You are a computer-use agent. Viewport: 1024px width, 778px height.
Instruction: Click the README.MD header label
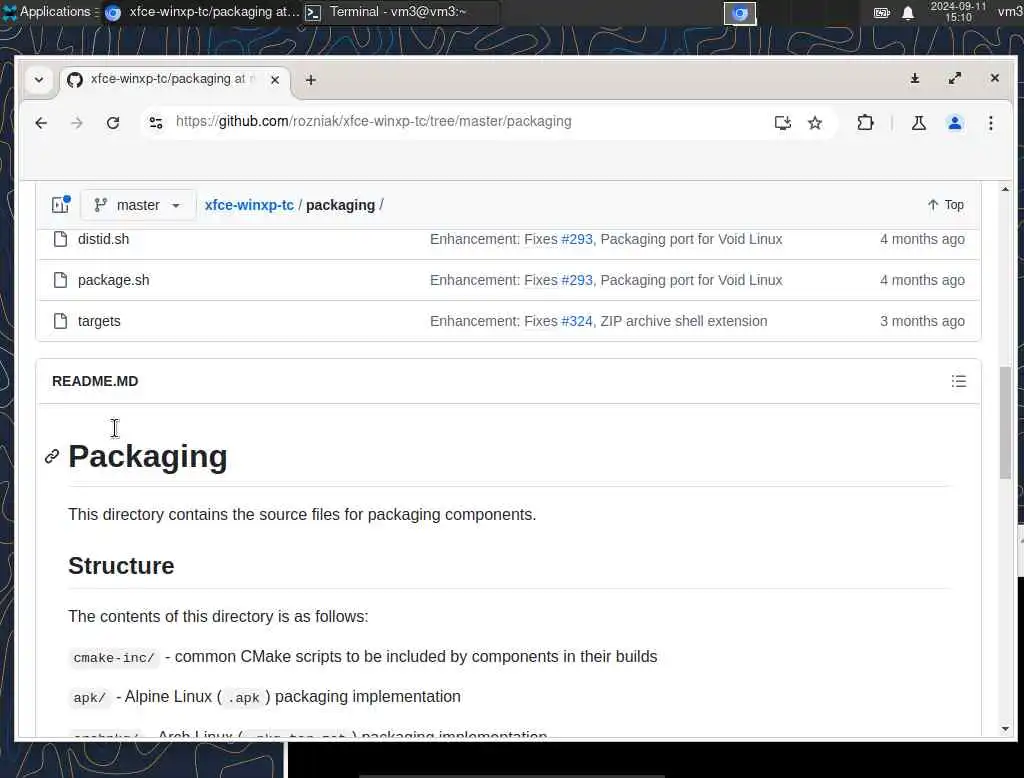(95, 381)
